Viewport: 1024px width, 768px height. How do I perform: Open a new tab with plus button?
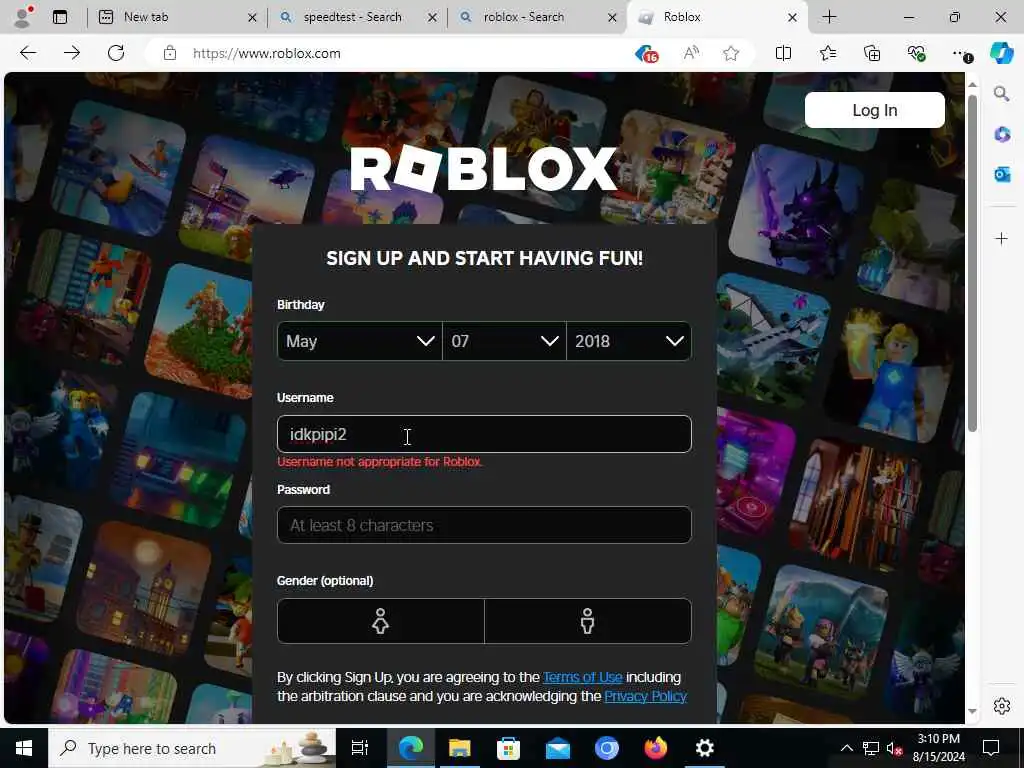tap(829, 17)
